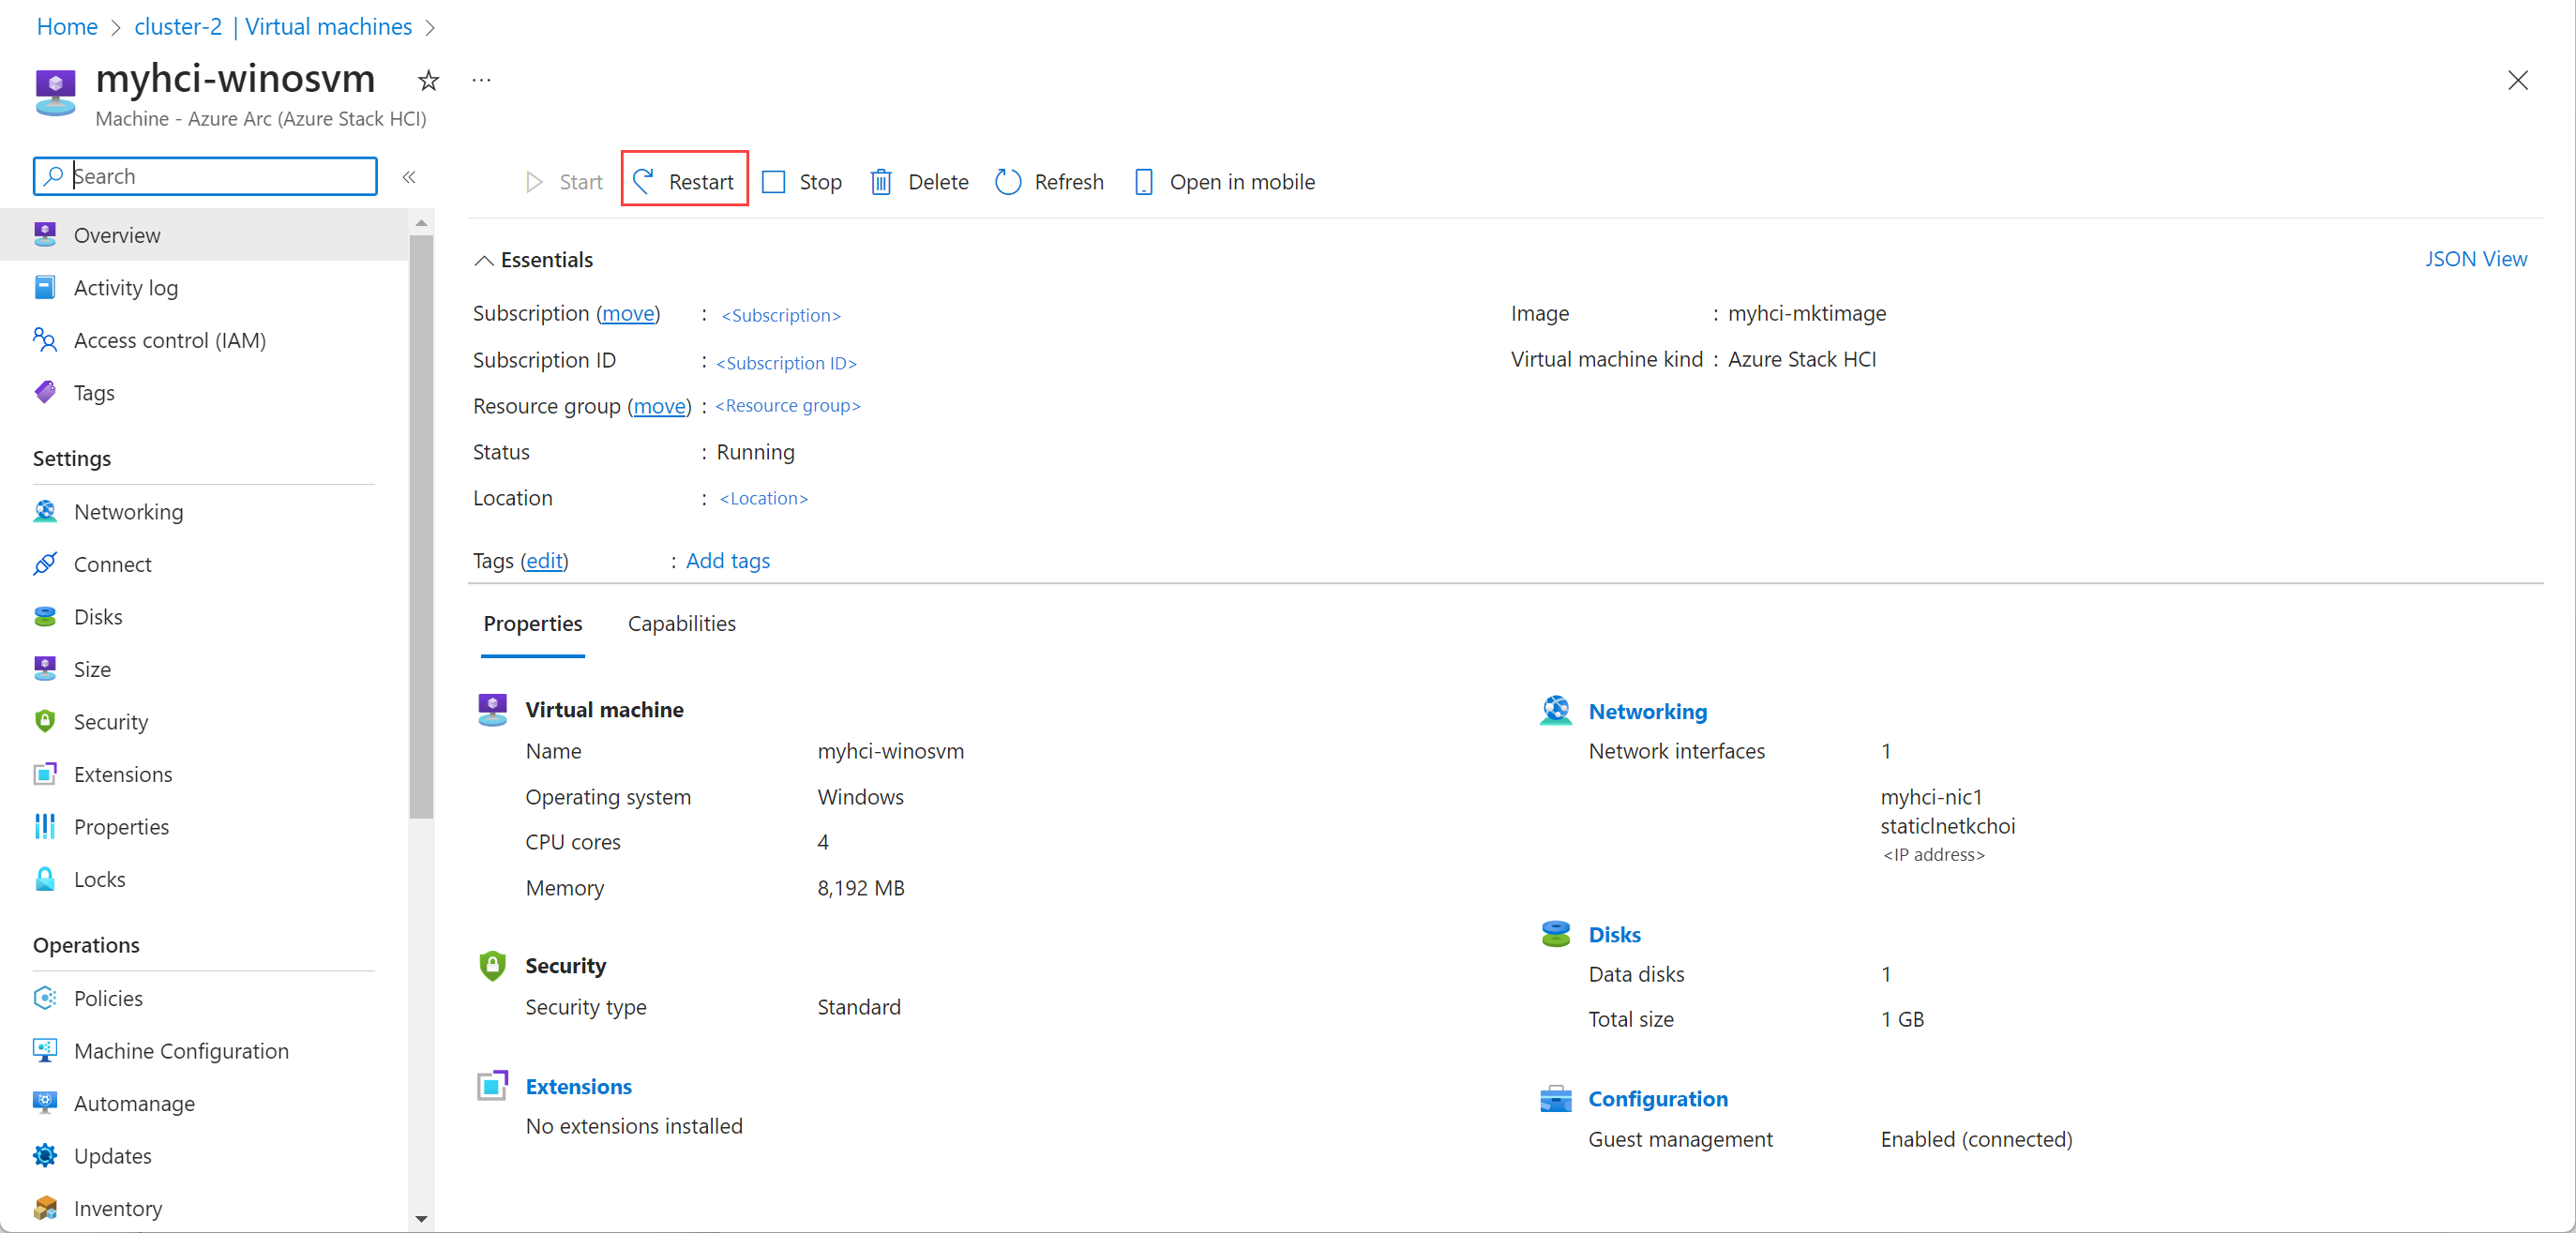Switch to the Properties tab
The width and height of the screenshot is (2576, 1233).
coord(533,624)
